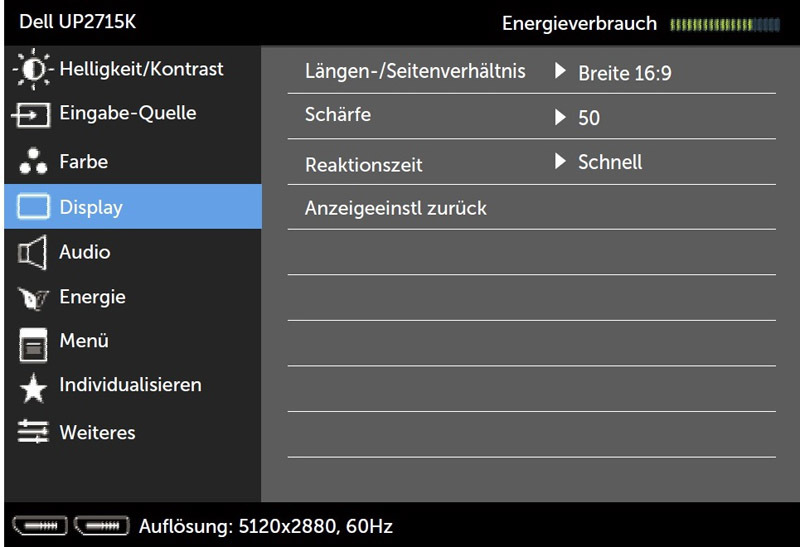The image size is (800, 547).
Task: Click the Display monitor icon
Action: coord(33,207)
